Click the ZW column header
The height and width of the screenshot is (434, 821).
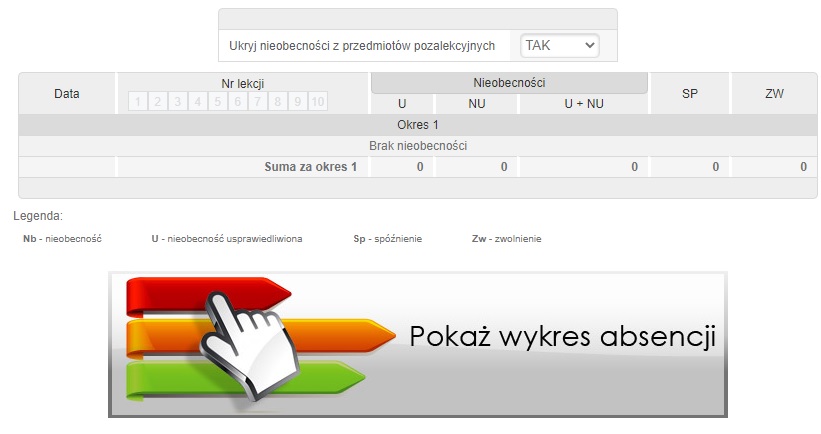[774, 94]
